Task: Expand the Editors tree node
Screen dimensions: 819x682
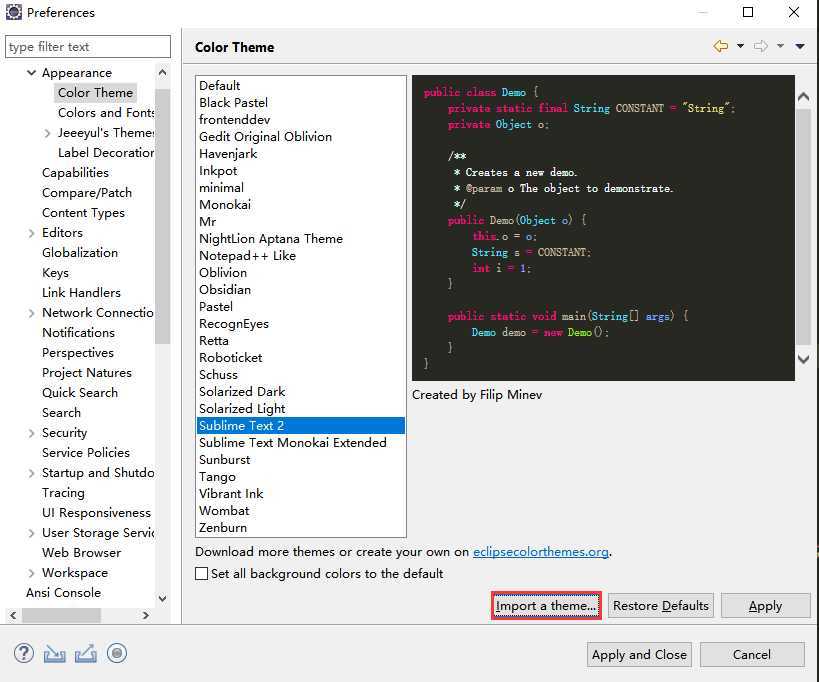Action: click(x=32, y=233)
